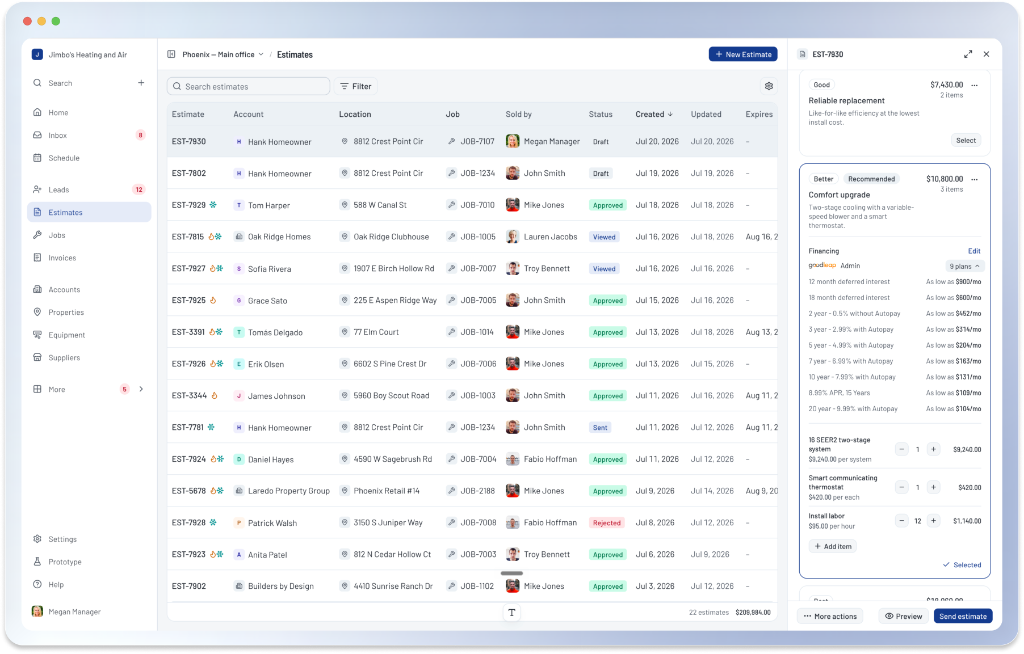This screenshot has width=1024, height=654.
Task: Click location pin icon for 588 W Canal St
Action: point(344,205)
